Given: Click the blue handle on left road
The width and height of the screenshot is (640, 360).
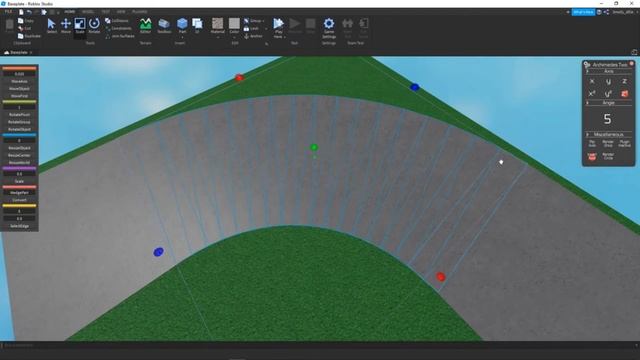Looking at the screenshot, I should [x=158, y=252].
